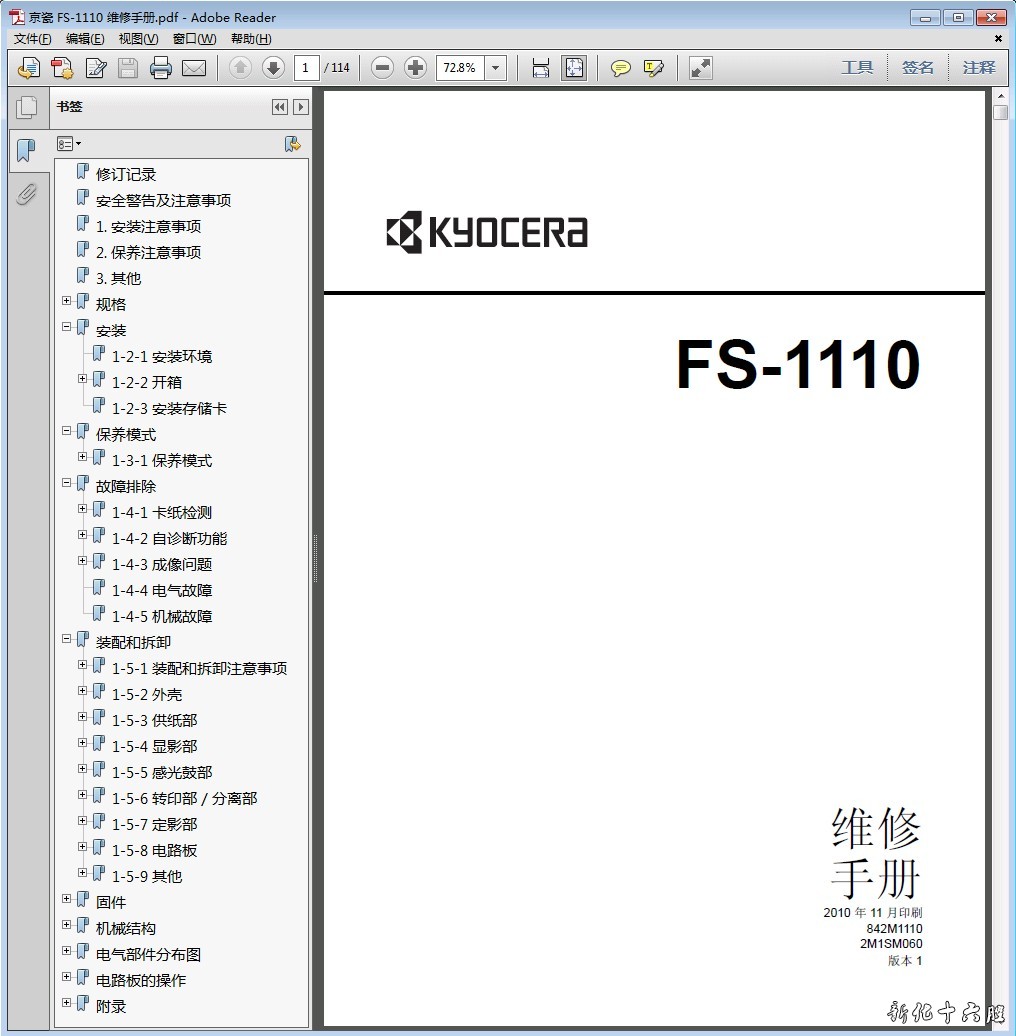Open the 注释 comments pane
The width and height of the screenshot is (1016, 1036).
pos(979,68)
